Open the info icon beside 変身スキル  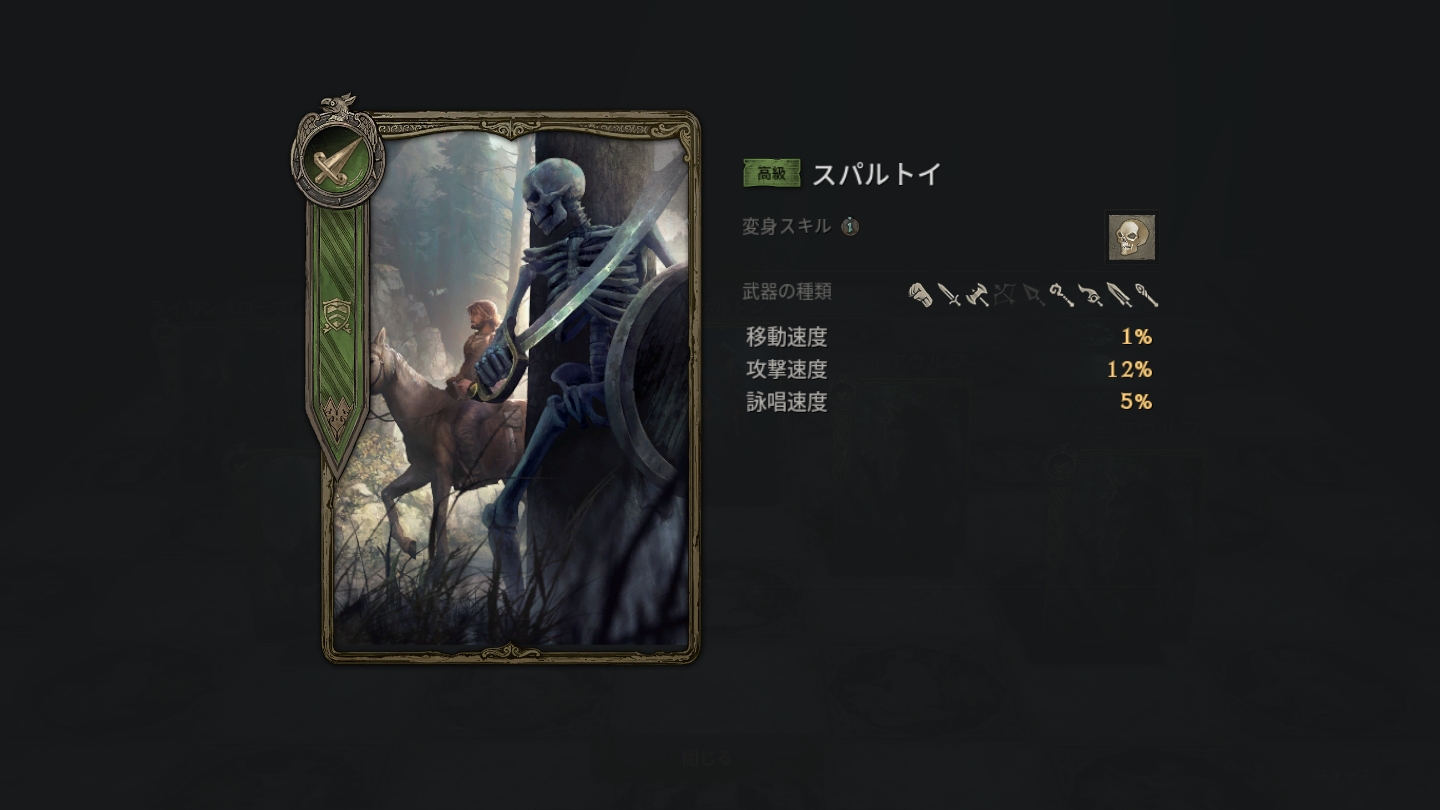[x=849, y=226]
